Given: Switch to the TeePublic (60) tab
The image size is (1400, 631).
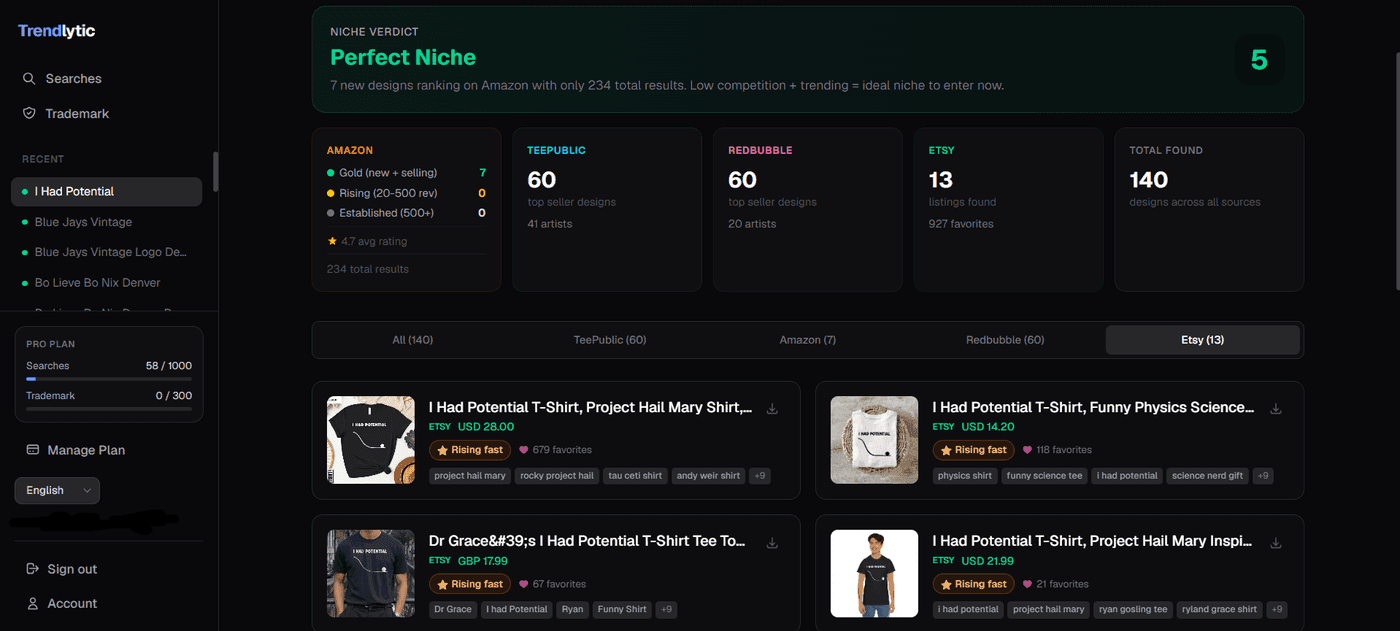Looking at the screenshot, I should [x=610, y=340].
